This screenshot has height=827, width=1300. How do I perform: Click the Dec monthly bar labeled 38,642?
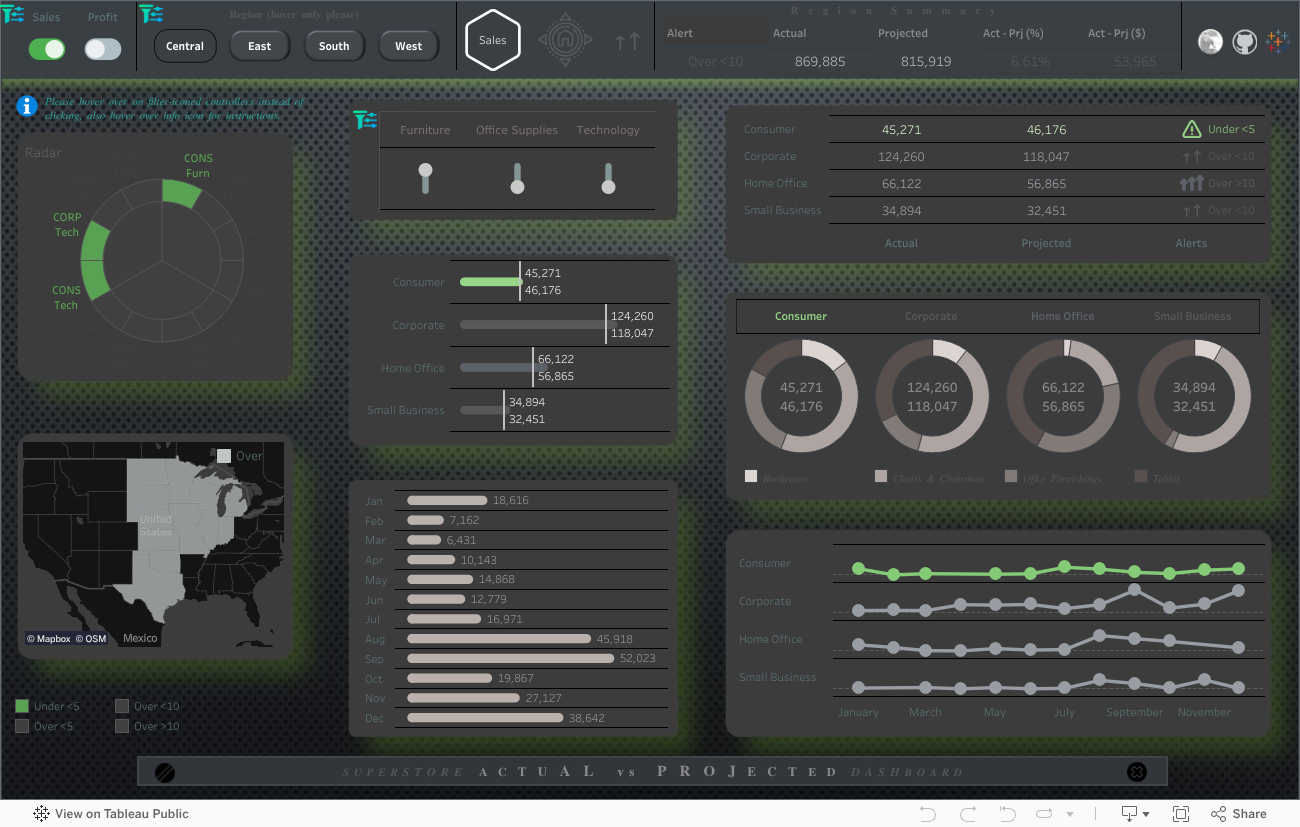pyautogui.click(x=485, y=718)
